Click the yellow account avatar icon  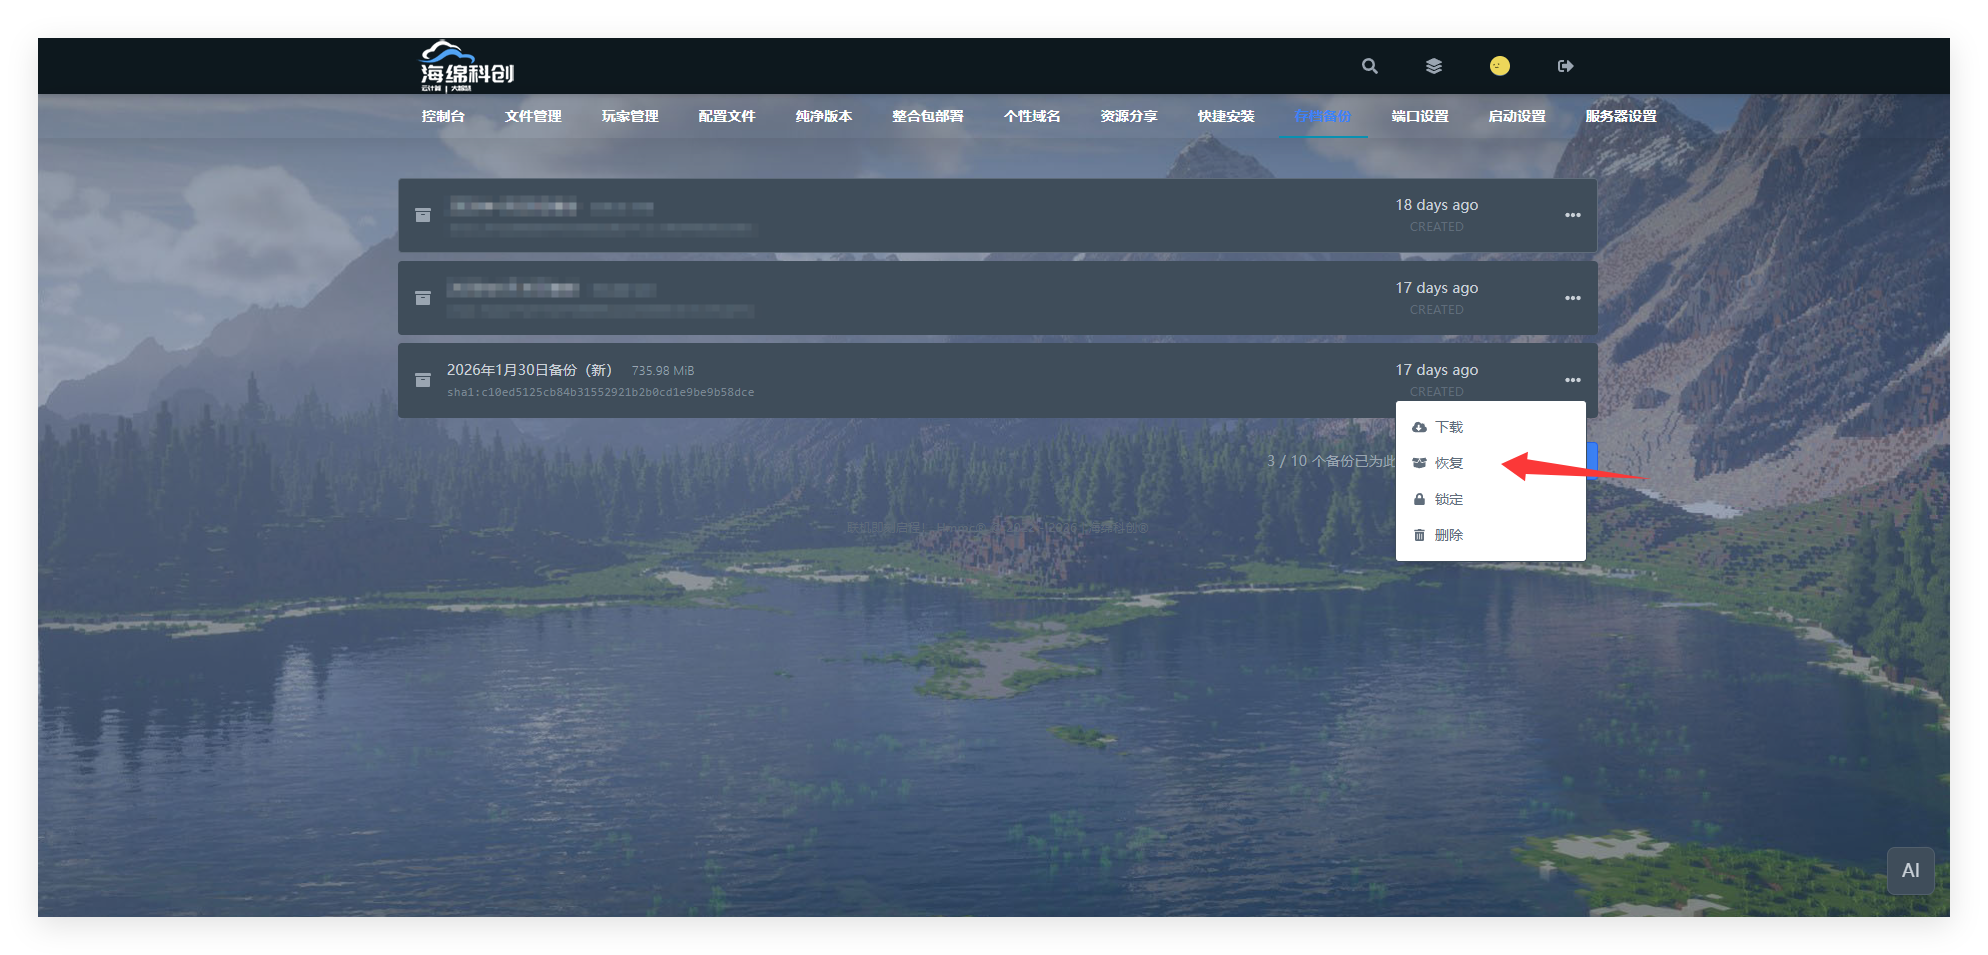click(x=1499, y=66)
